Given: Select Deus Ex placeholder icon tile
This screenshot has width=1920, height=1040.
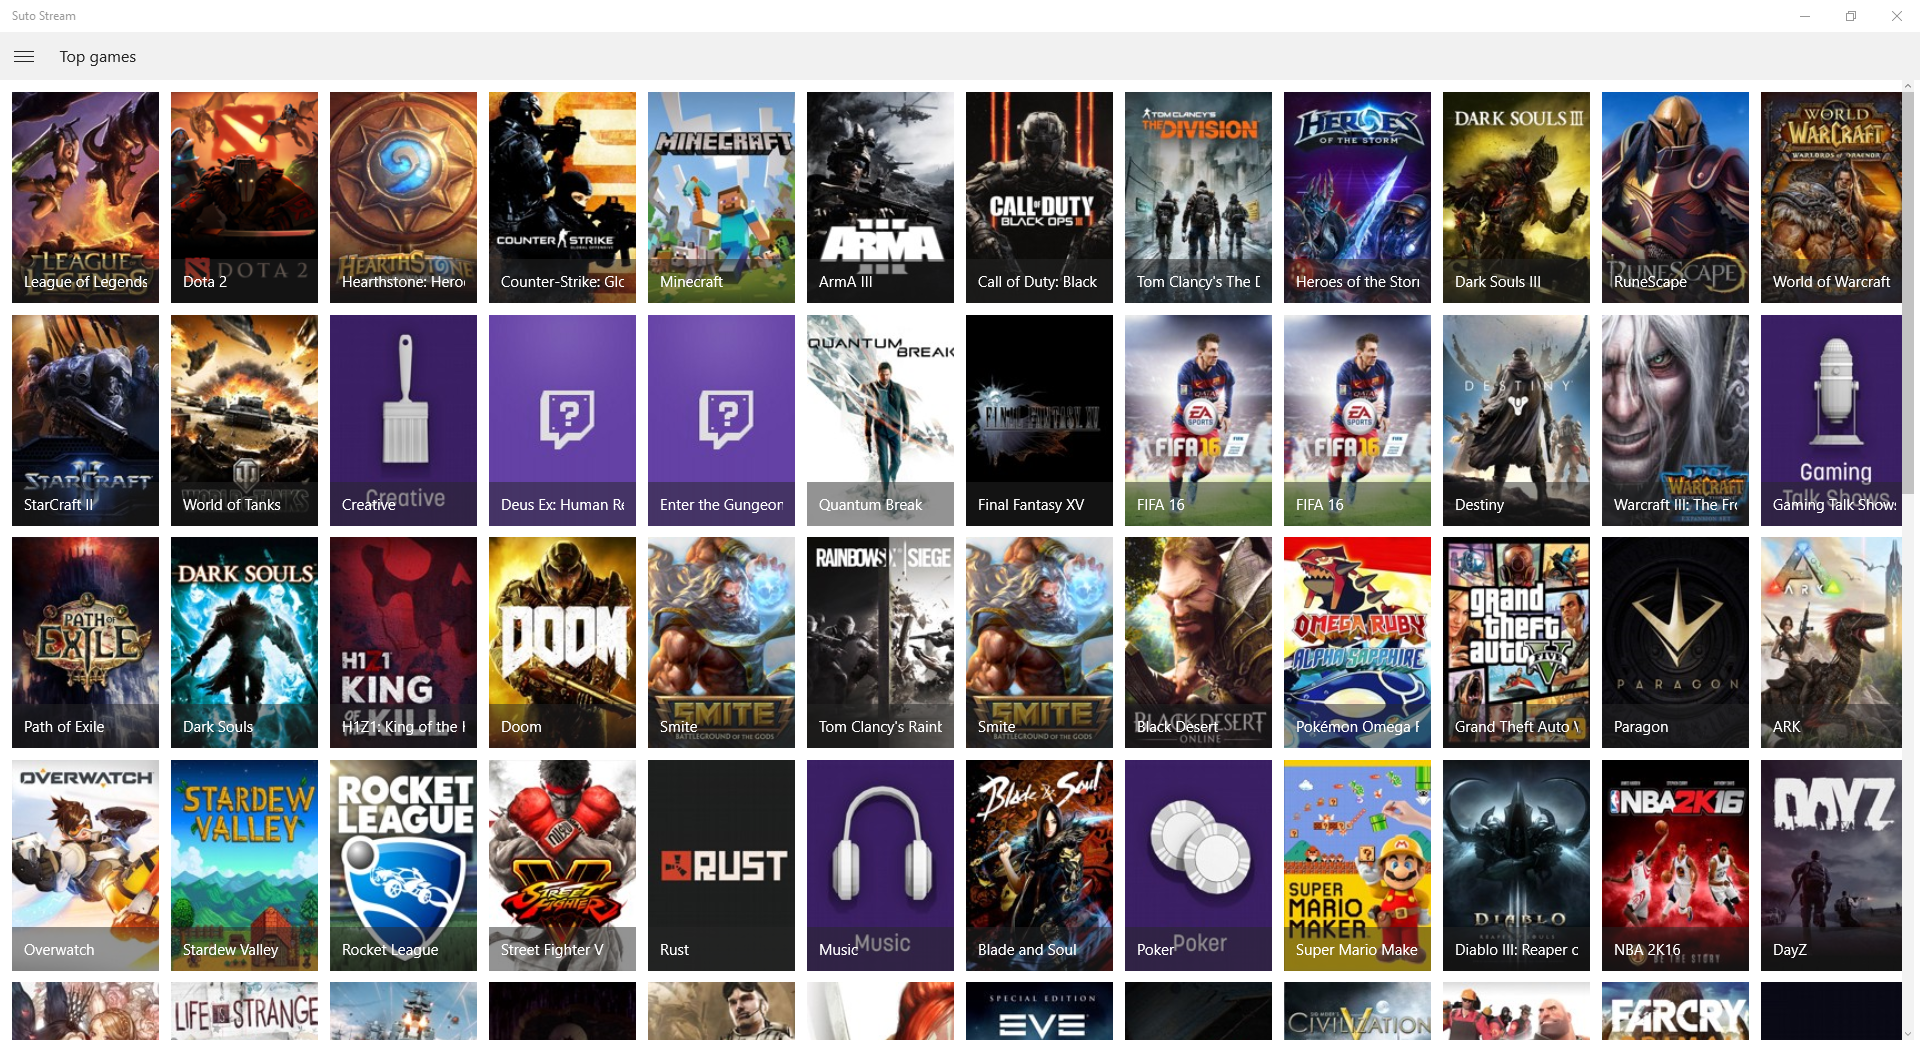Looking at the screenshot, I should tap(562, 420).
